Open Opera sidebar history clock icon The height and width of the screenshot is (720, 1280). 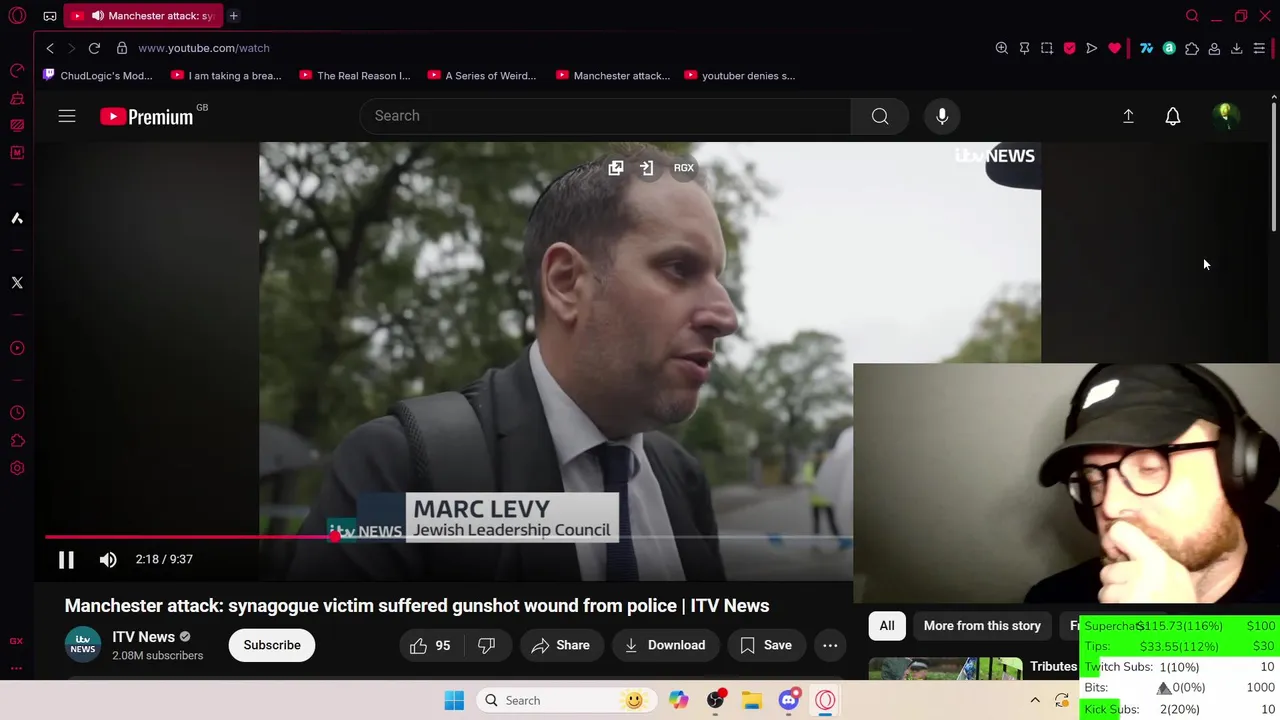pyautogui.click(x=17, y=413)
